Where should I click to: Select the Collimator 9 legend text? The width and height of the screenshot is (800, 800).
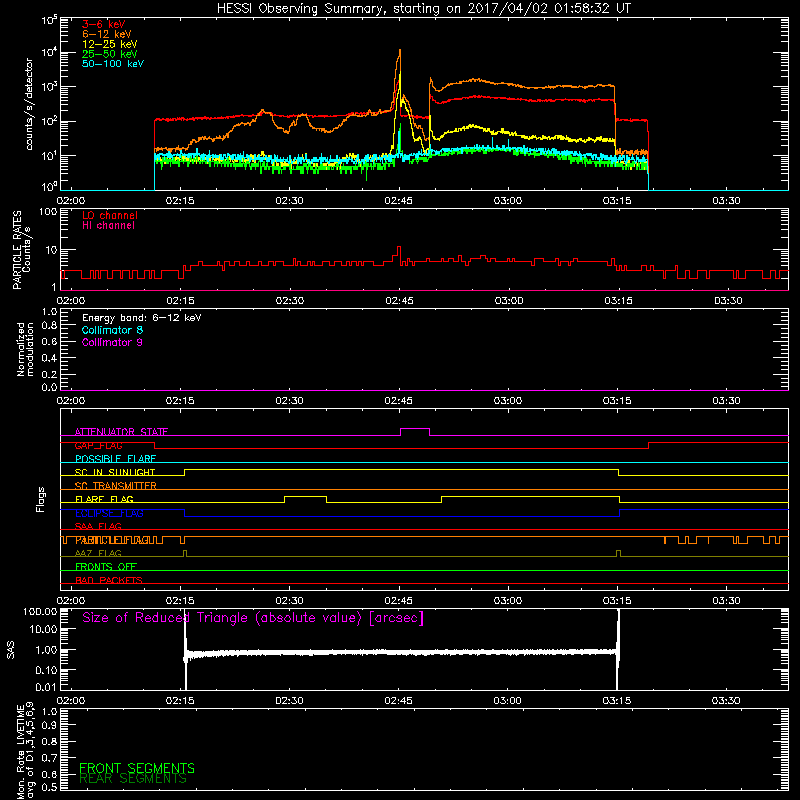point(112,342)
